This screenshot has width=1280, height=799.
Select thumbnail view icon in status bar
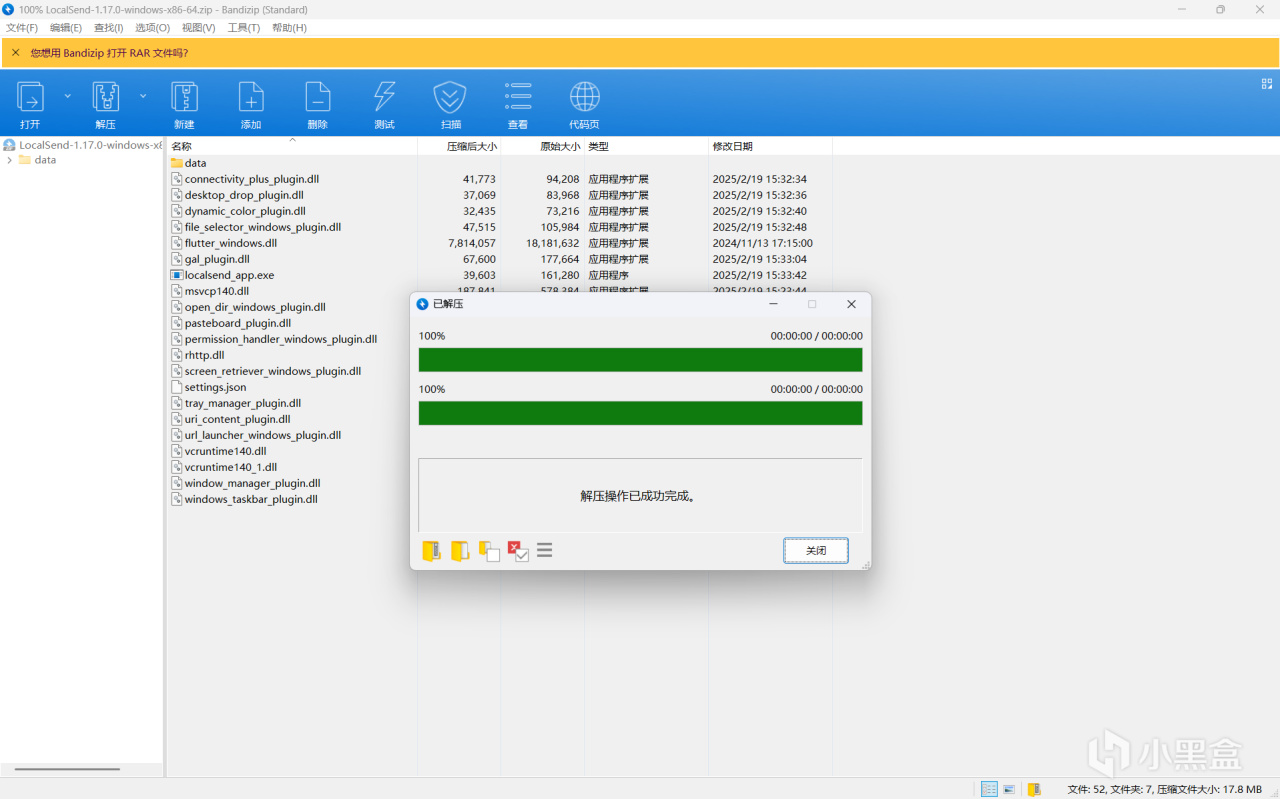pyautogui.click(x=1009, y=789)
